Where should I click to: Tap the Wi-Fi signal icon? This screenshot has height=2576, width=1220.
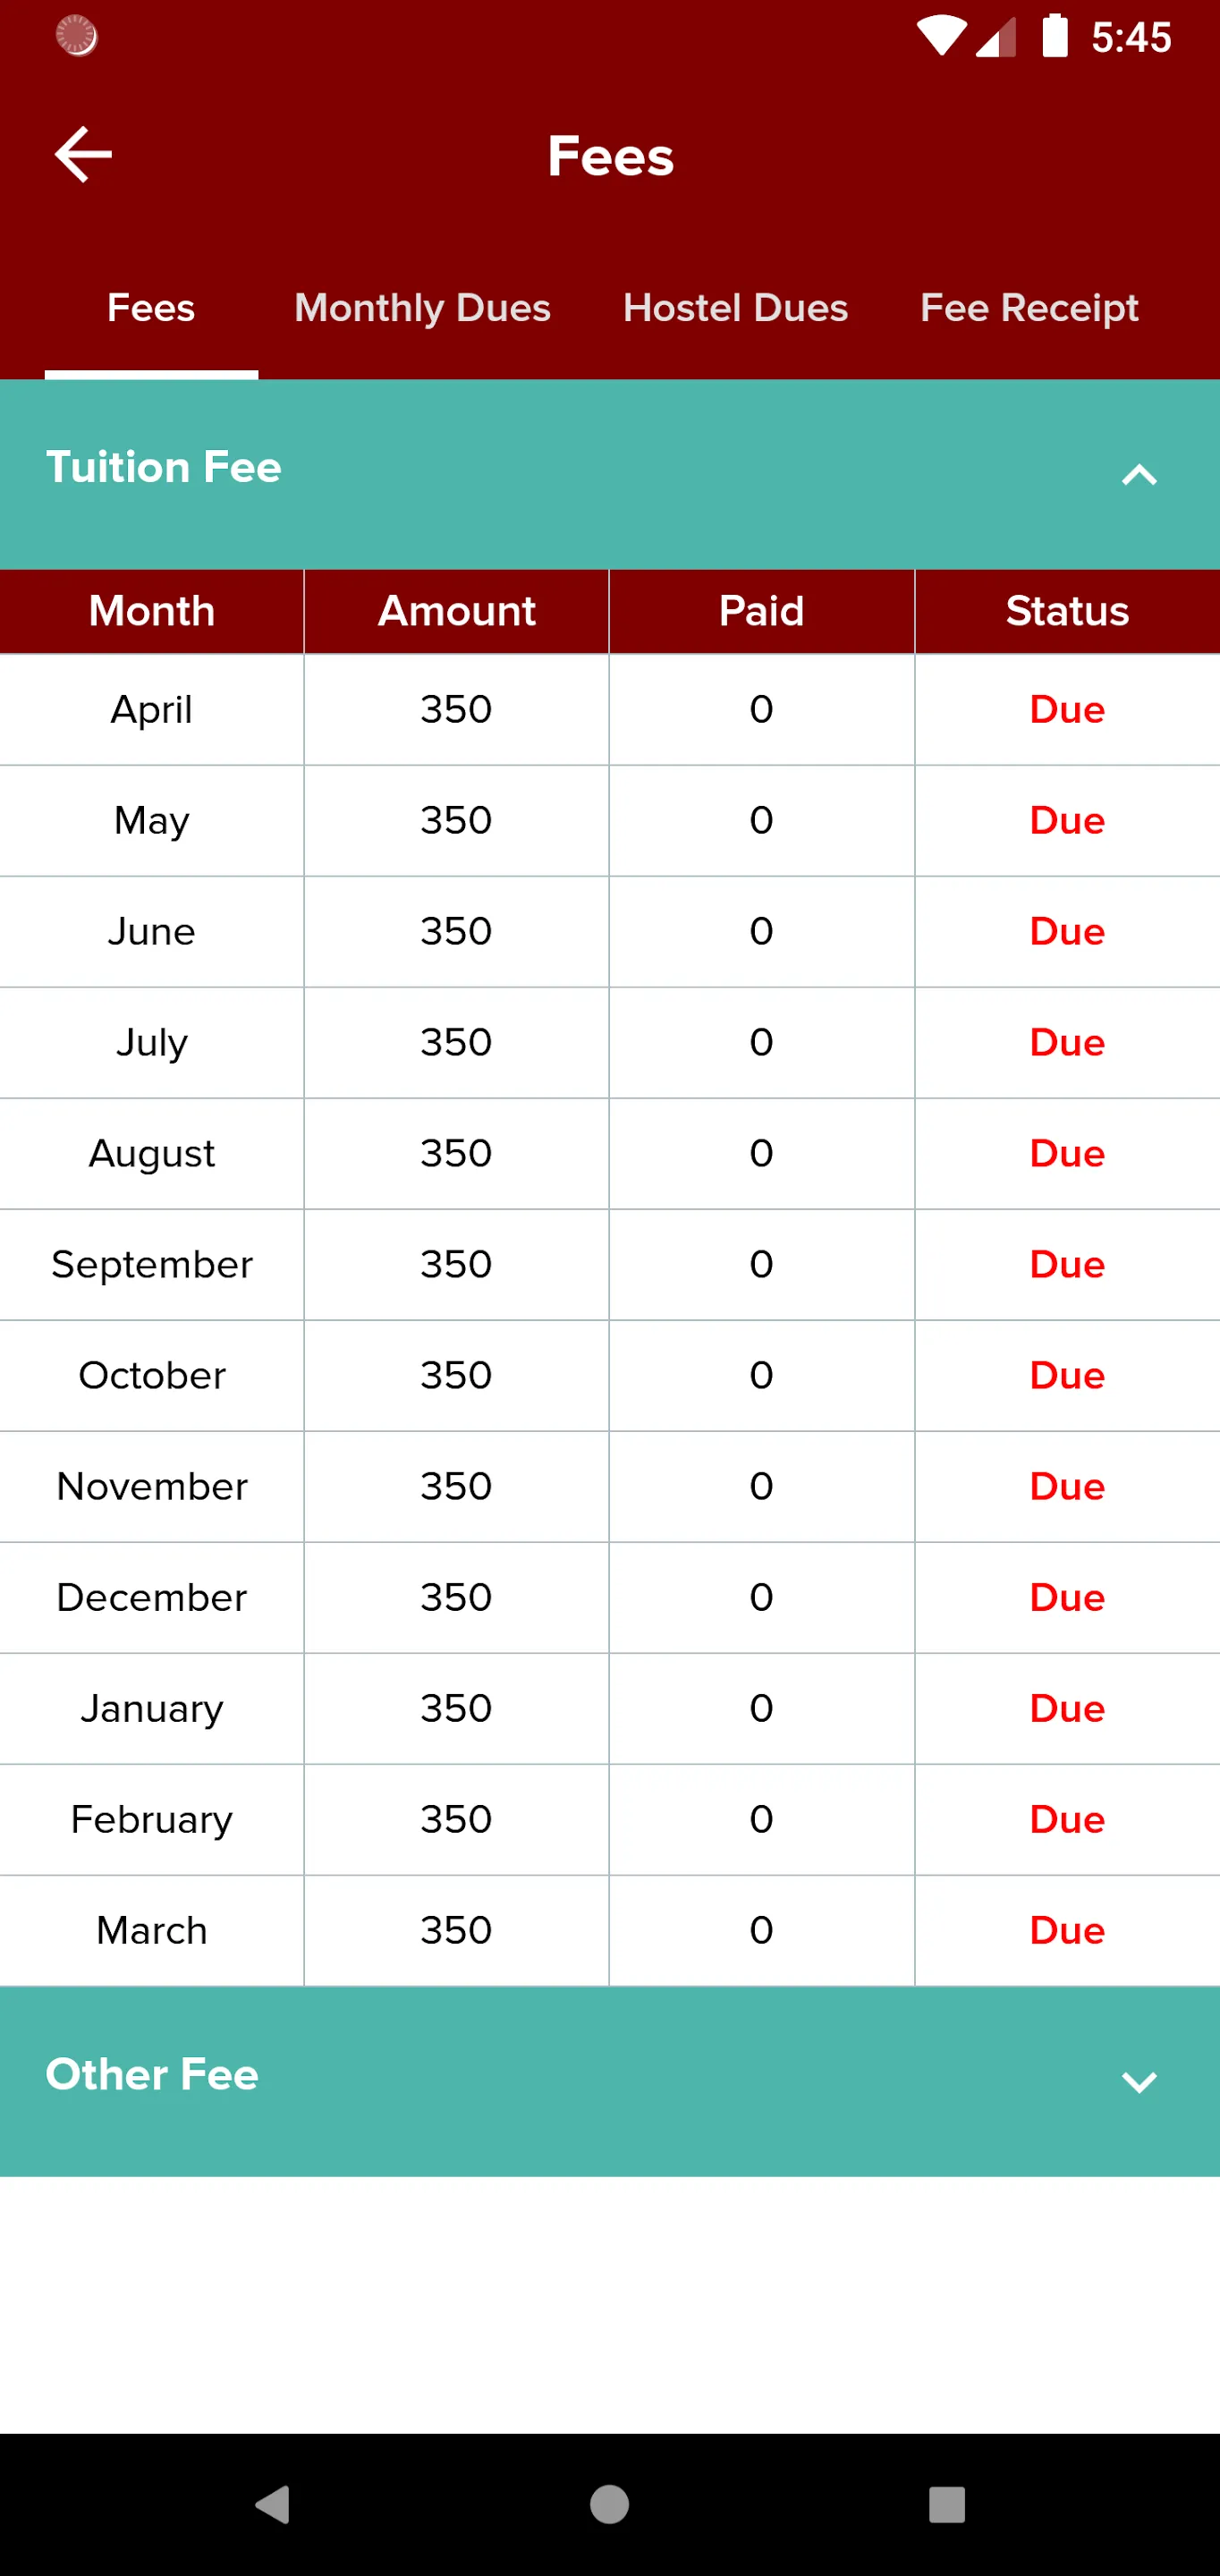(x=940, y=37)
